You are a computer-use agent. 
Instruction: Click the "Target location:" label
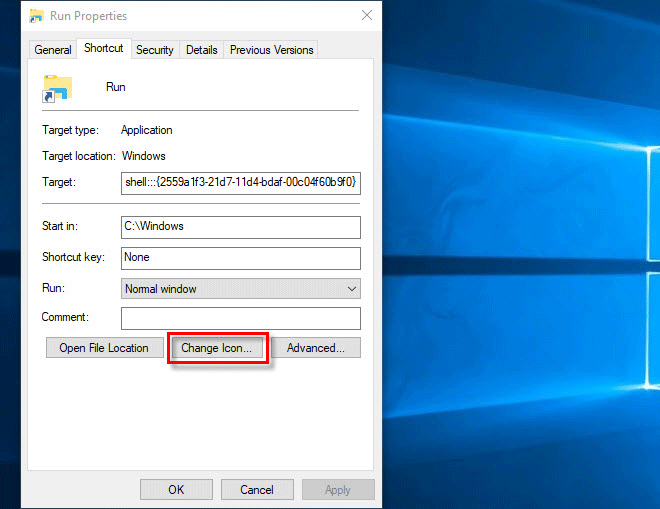click(79, 156)
